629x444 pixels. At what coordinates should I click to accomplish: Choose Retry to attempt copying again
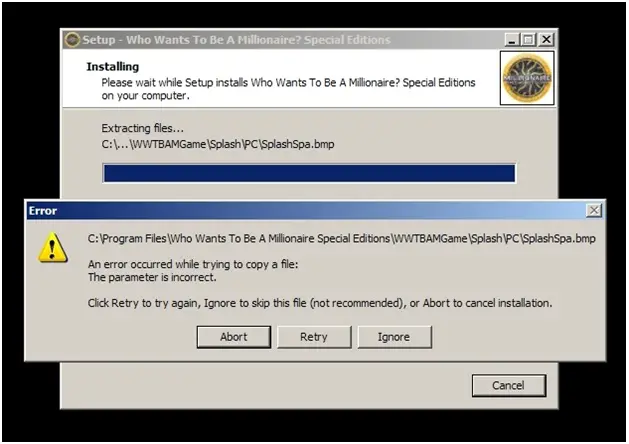tap(314, 337)
